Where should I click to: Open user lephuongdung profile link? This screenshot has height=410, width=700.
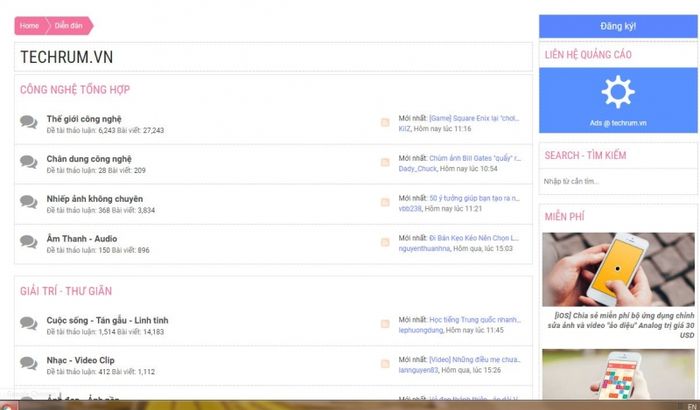tap(421, 330)
